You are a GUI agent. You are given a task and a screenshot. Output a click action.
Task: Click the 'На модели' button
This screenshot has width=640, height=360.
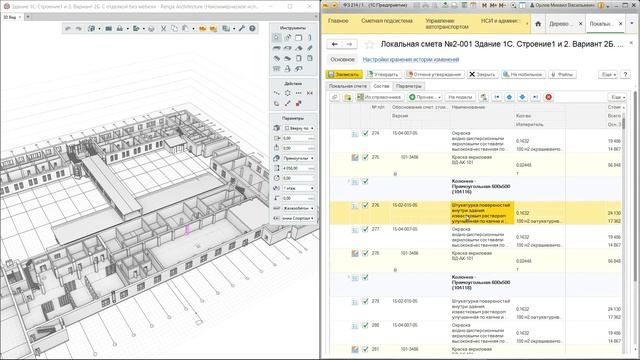460,97
